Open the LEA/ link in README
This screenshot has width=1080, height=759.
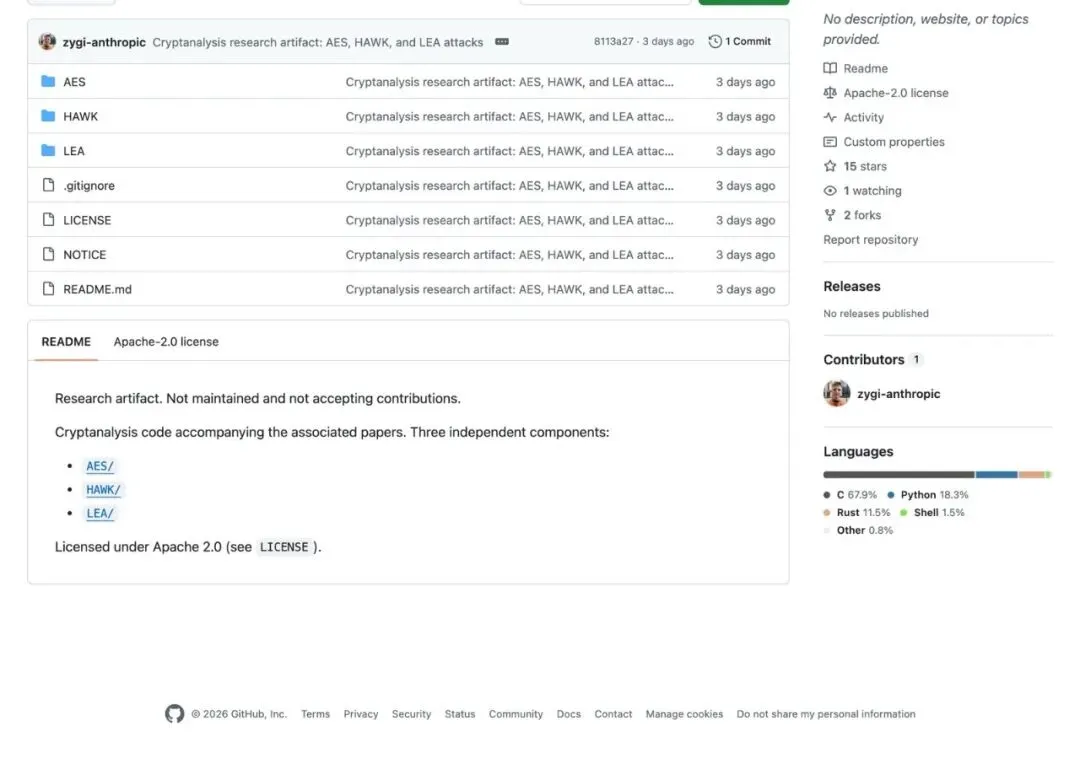100,513
